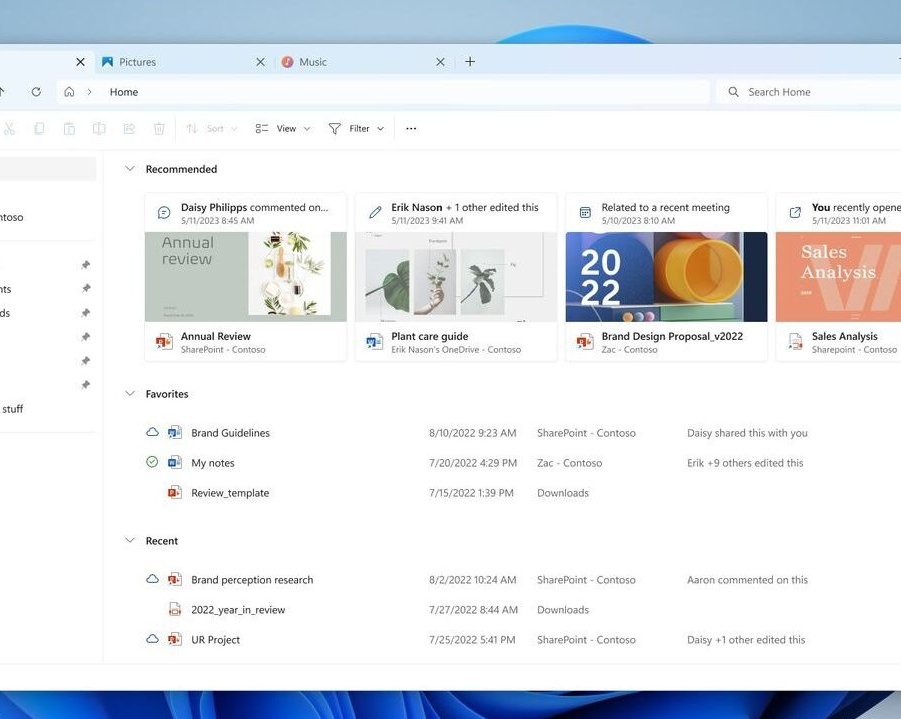Close the first partially visible tab
This screenshot has width=901, height=719.
80,61
